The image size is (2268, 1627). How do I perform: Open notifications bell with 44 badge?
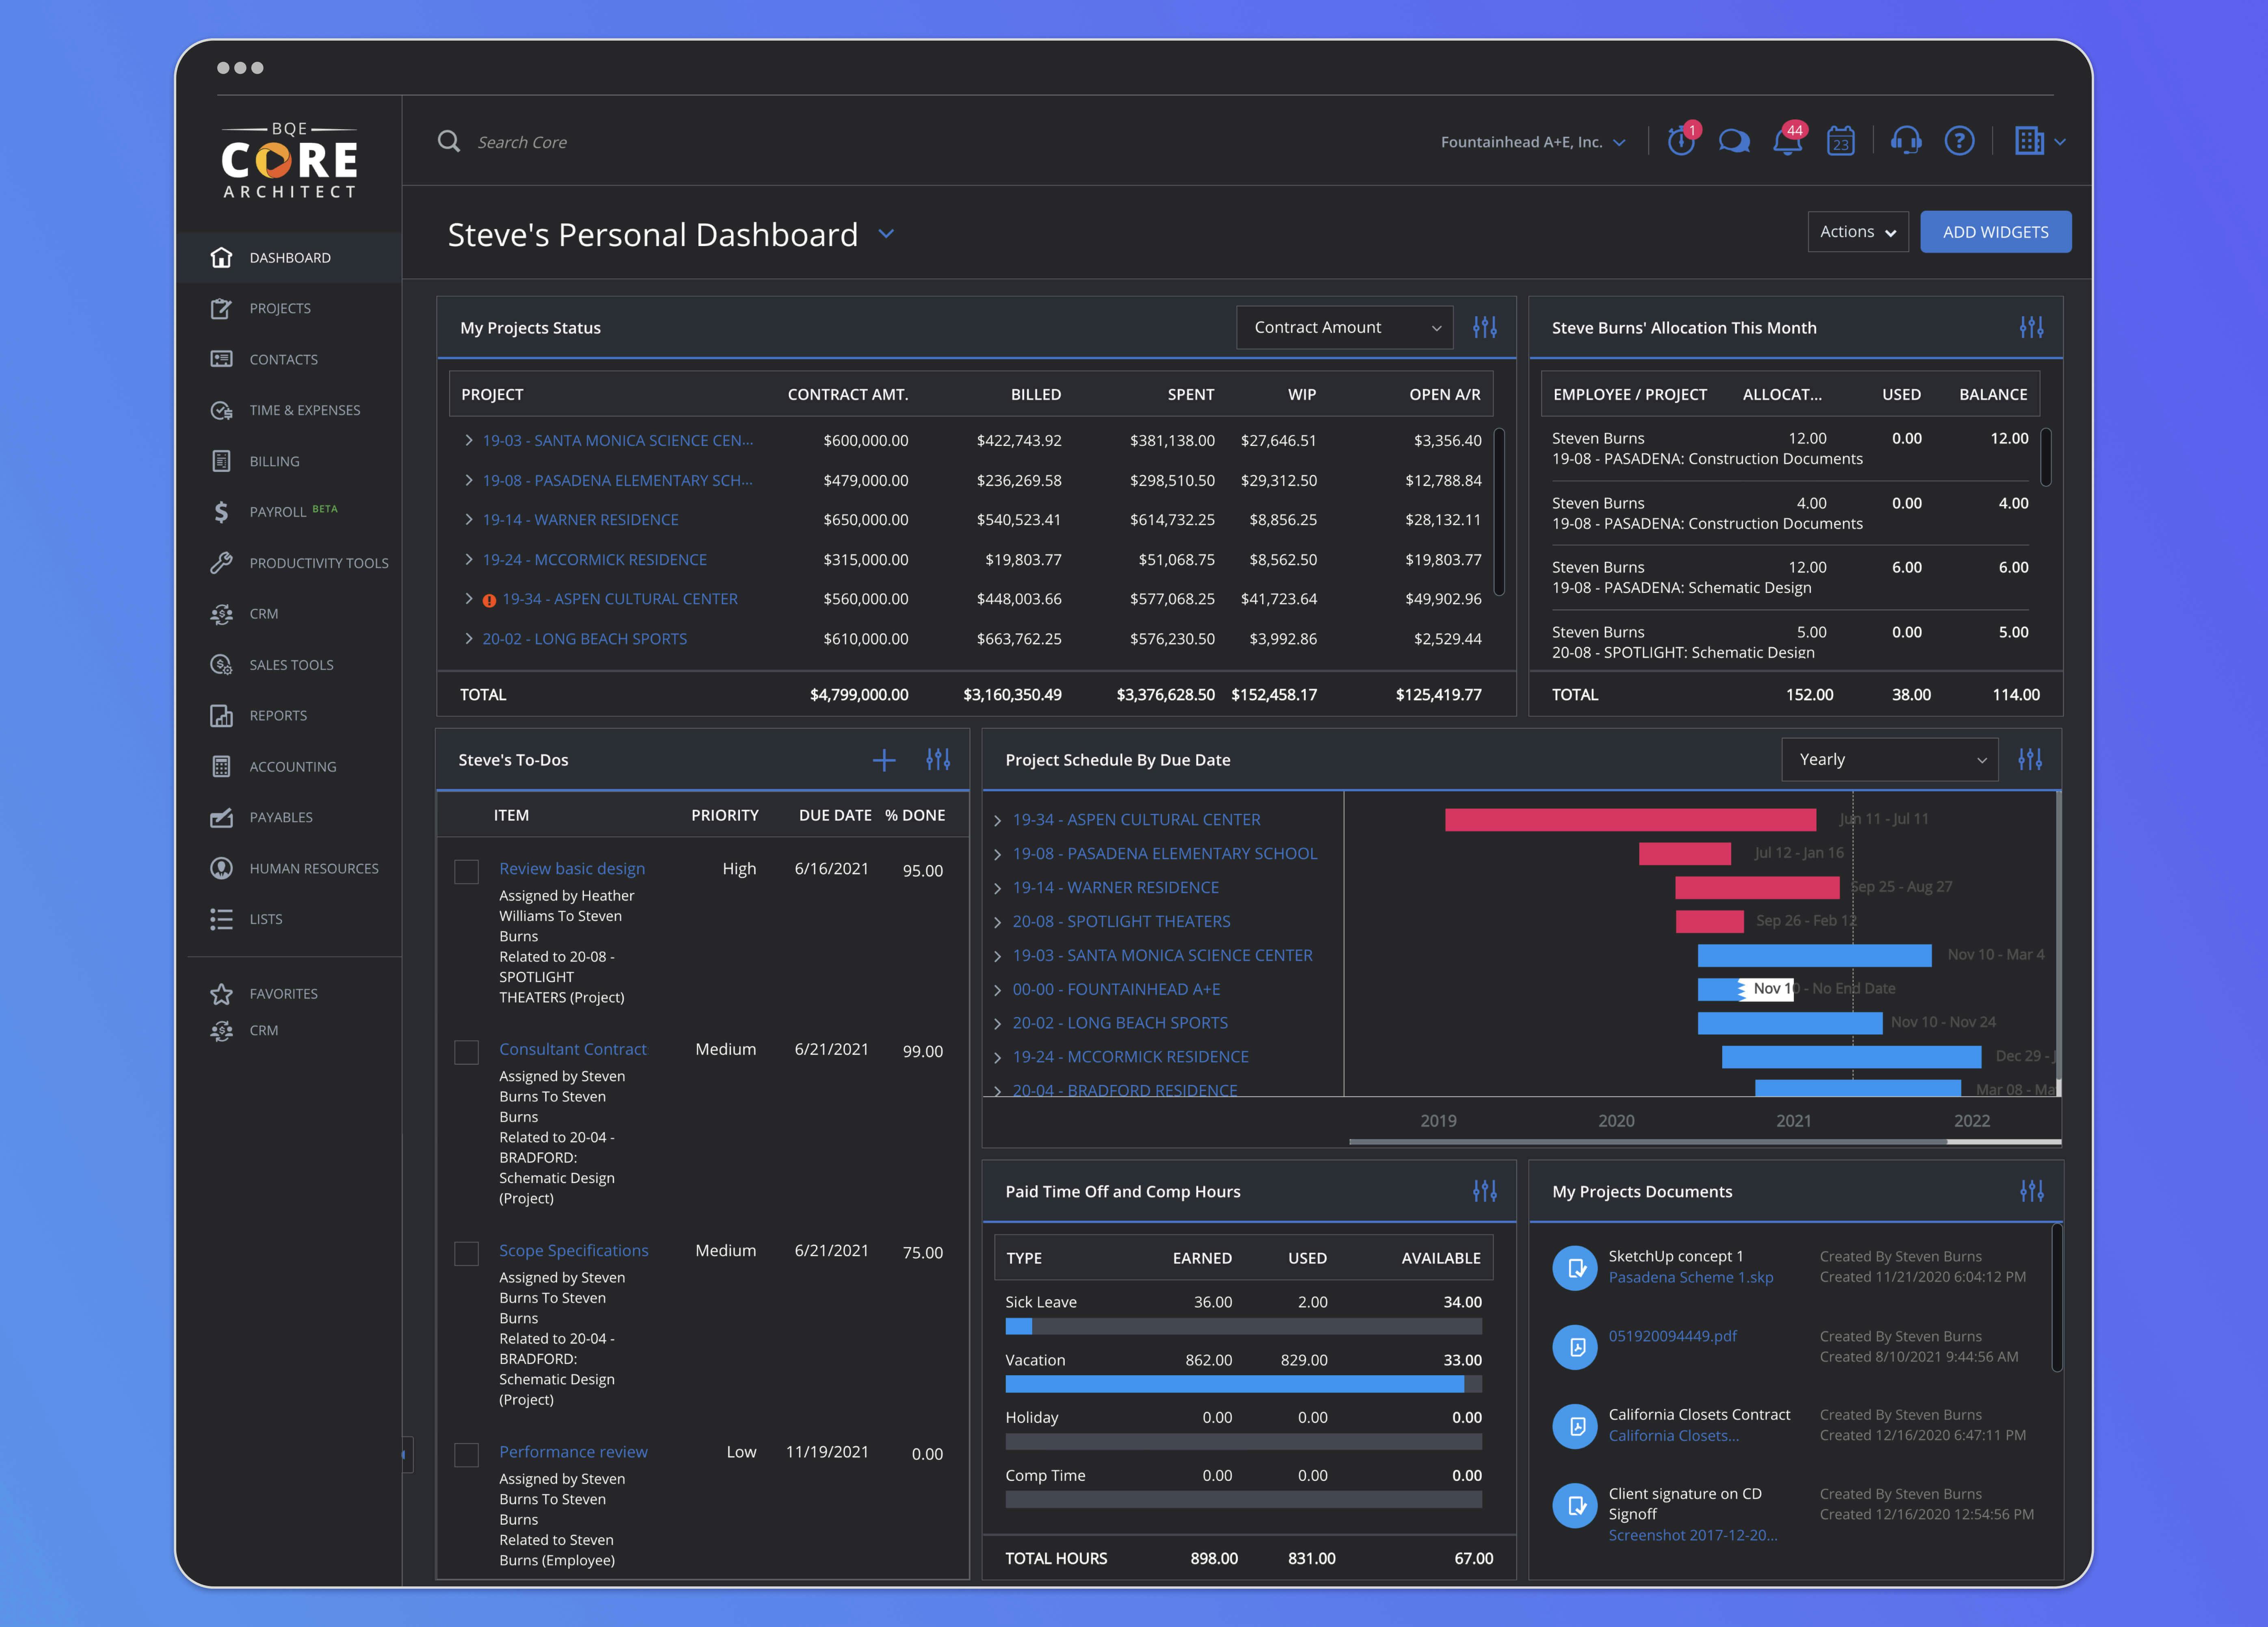(x=1787, y=142)
